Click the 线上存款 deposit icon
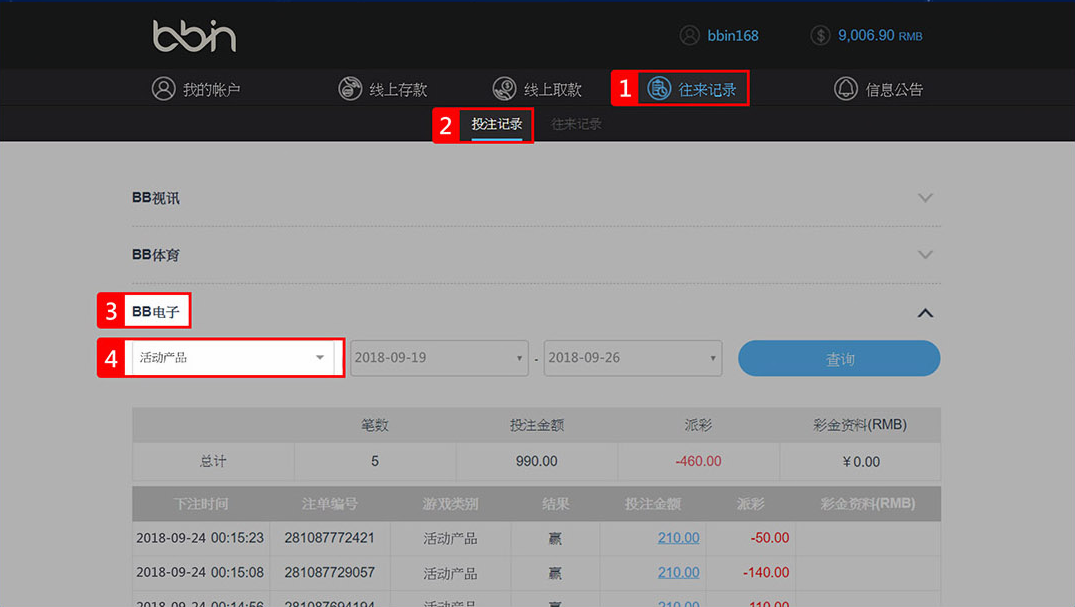 click(x=350, y=88)
